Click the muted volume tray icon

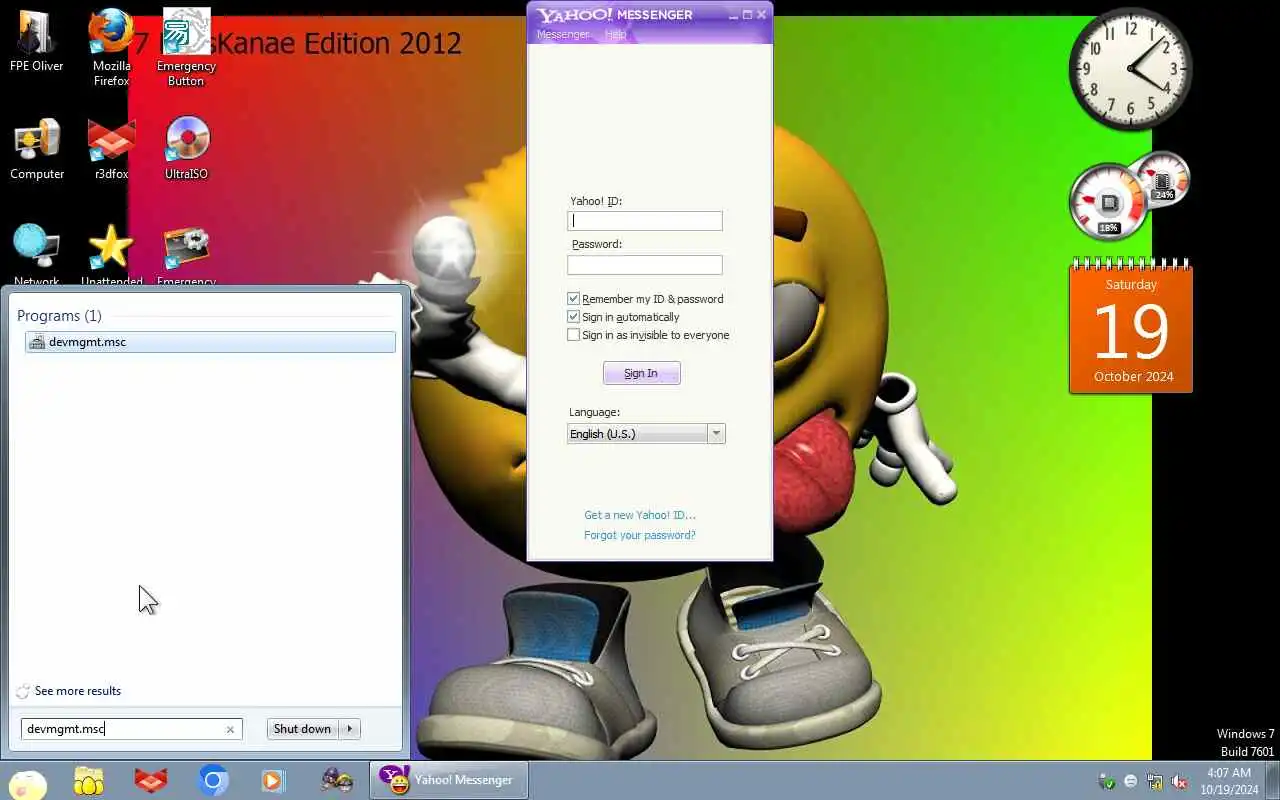(x=1180, y=781)
